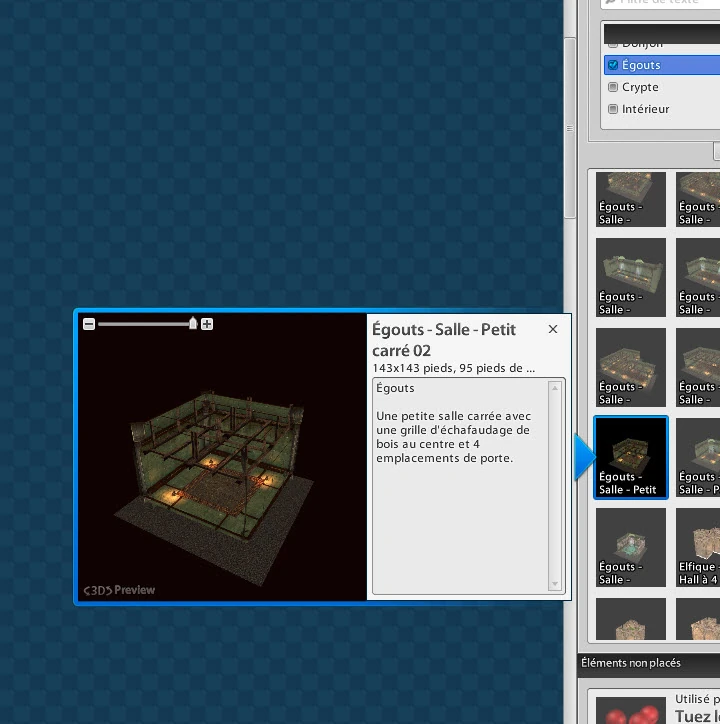Enable the Crypte filter checkbox
This screenshot has height=724, width=720.
(x=613, y=87)
